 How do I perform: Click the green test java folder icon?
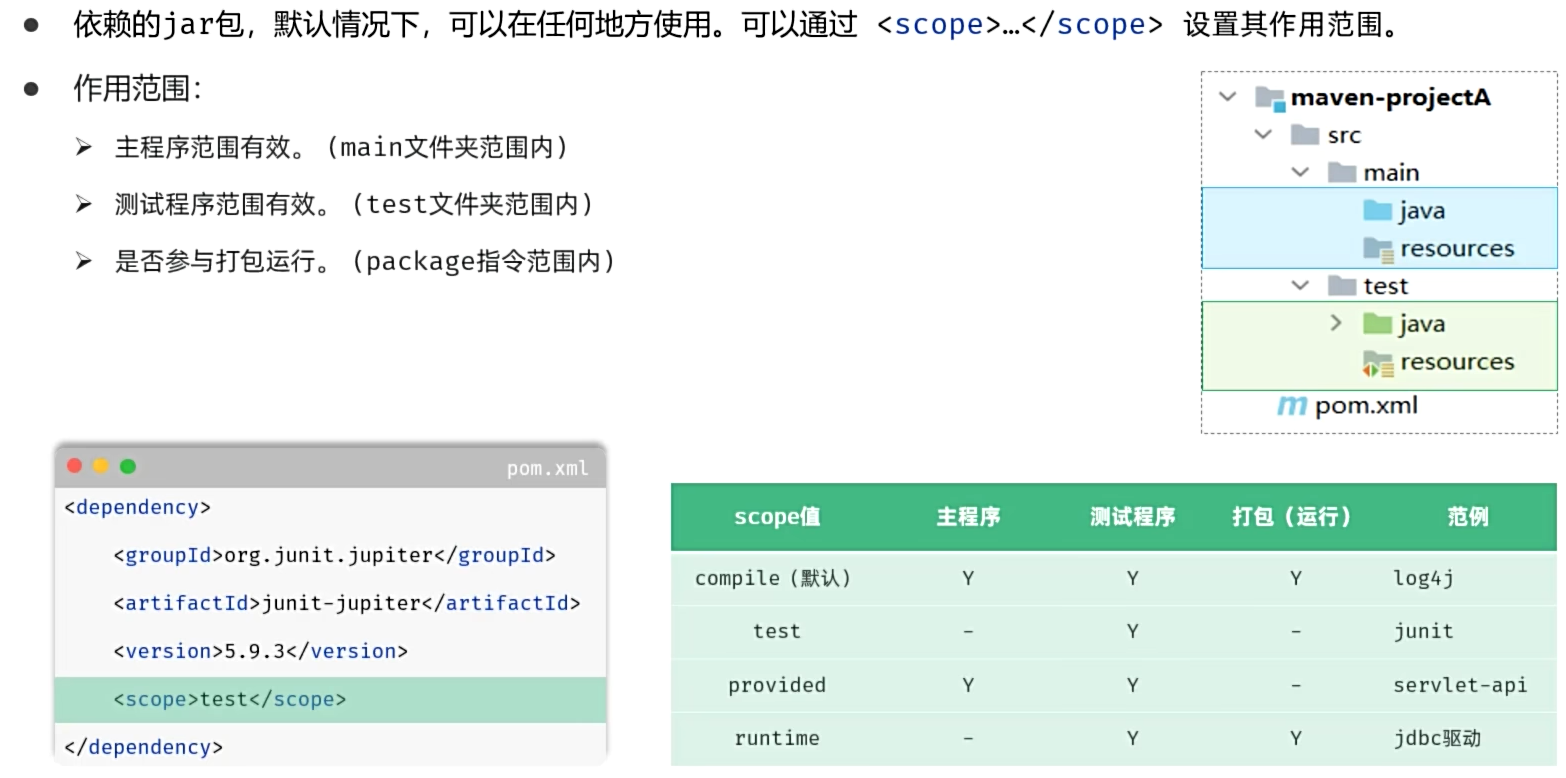(1377, 324)
